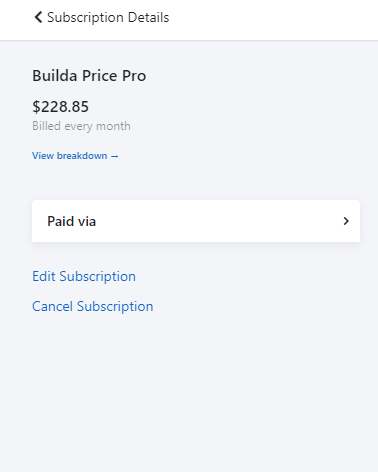Click the back chevron icon
The height and width of the screenshot is (472, 378).
tap(38, 17)
